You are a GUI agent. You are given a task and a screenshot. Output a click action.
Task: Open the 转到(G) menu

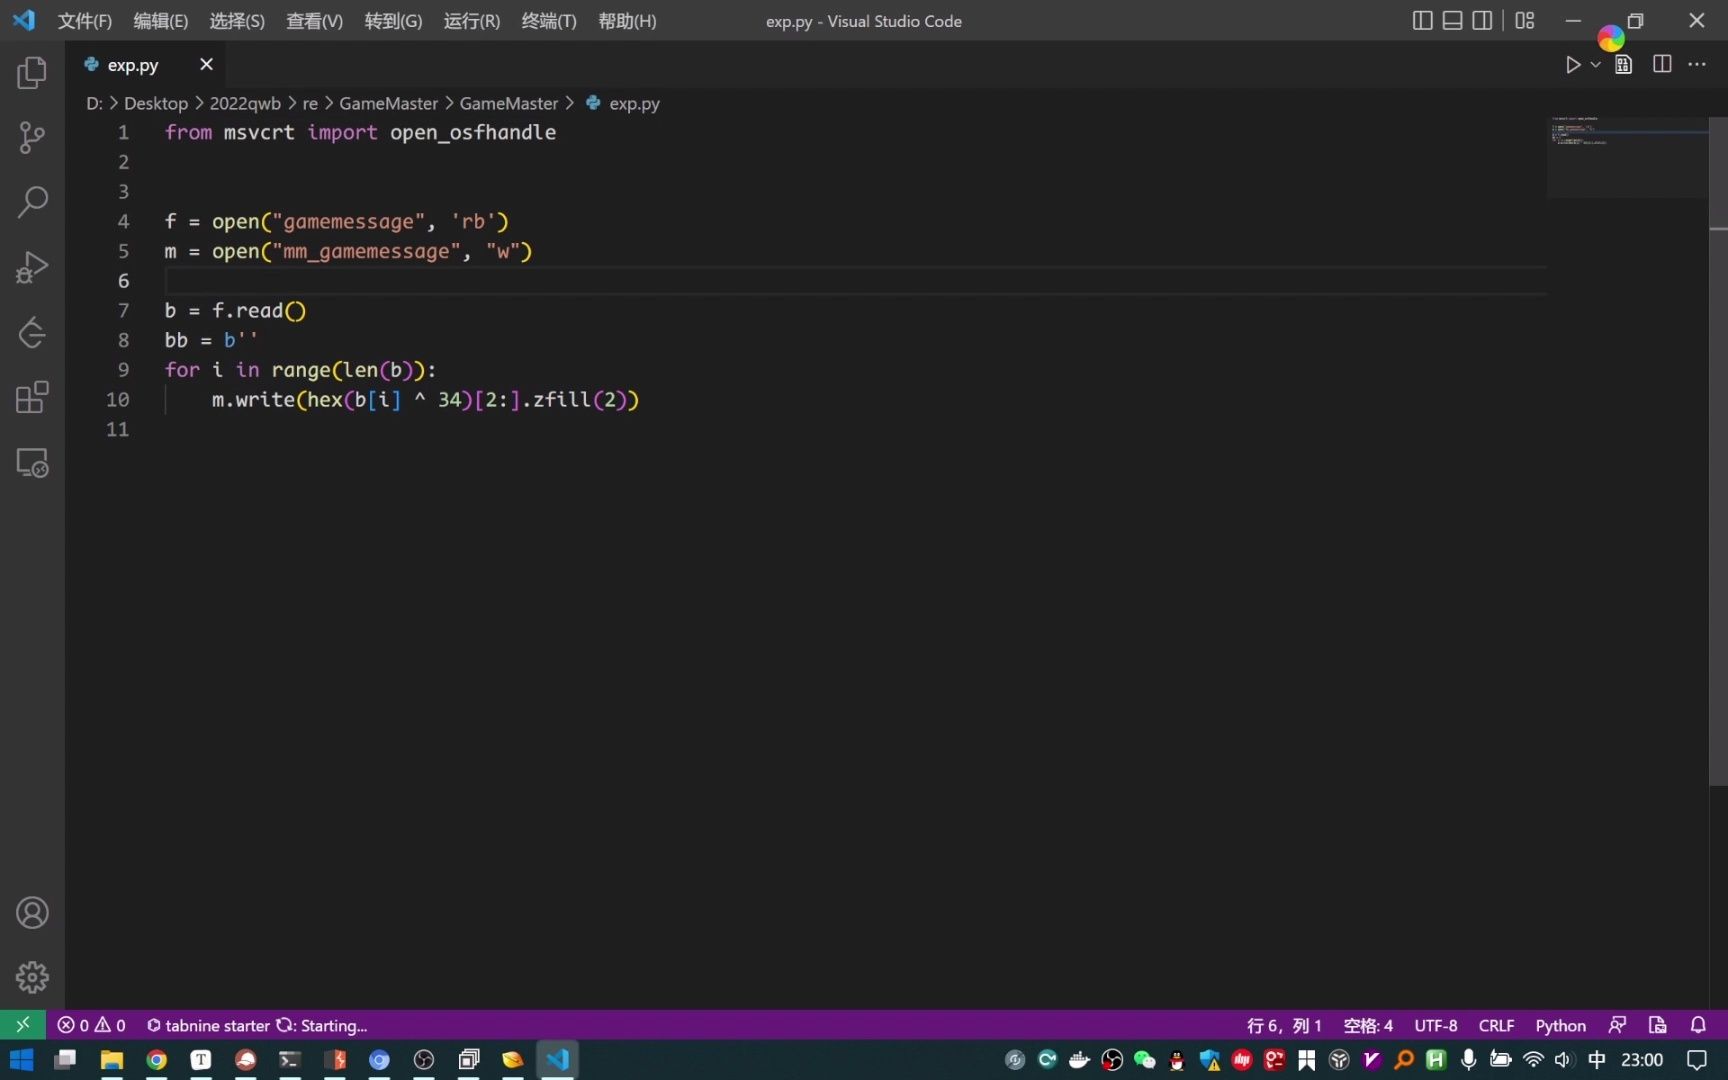point(393,21)
